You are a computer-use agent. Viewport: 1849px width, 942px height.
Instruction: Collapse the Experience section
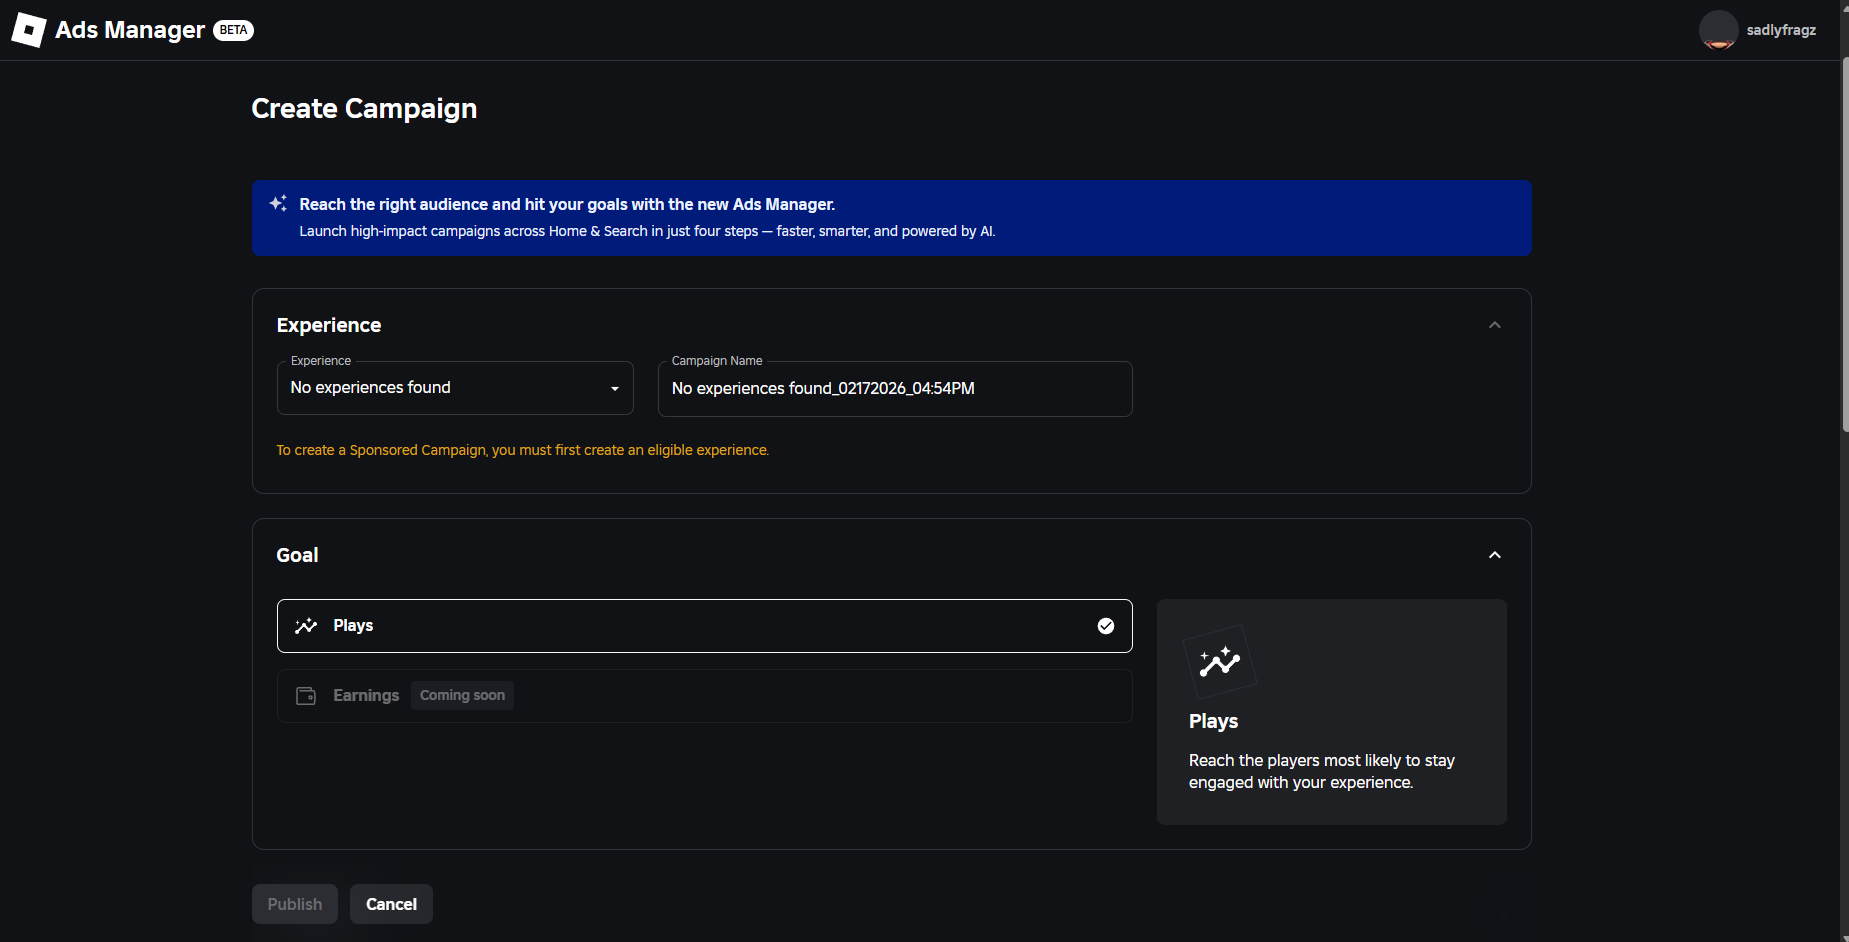pos(1495,325)
